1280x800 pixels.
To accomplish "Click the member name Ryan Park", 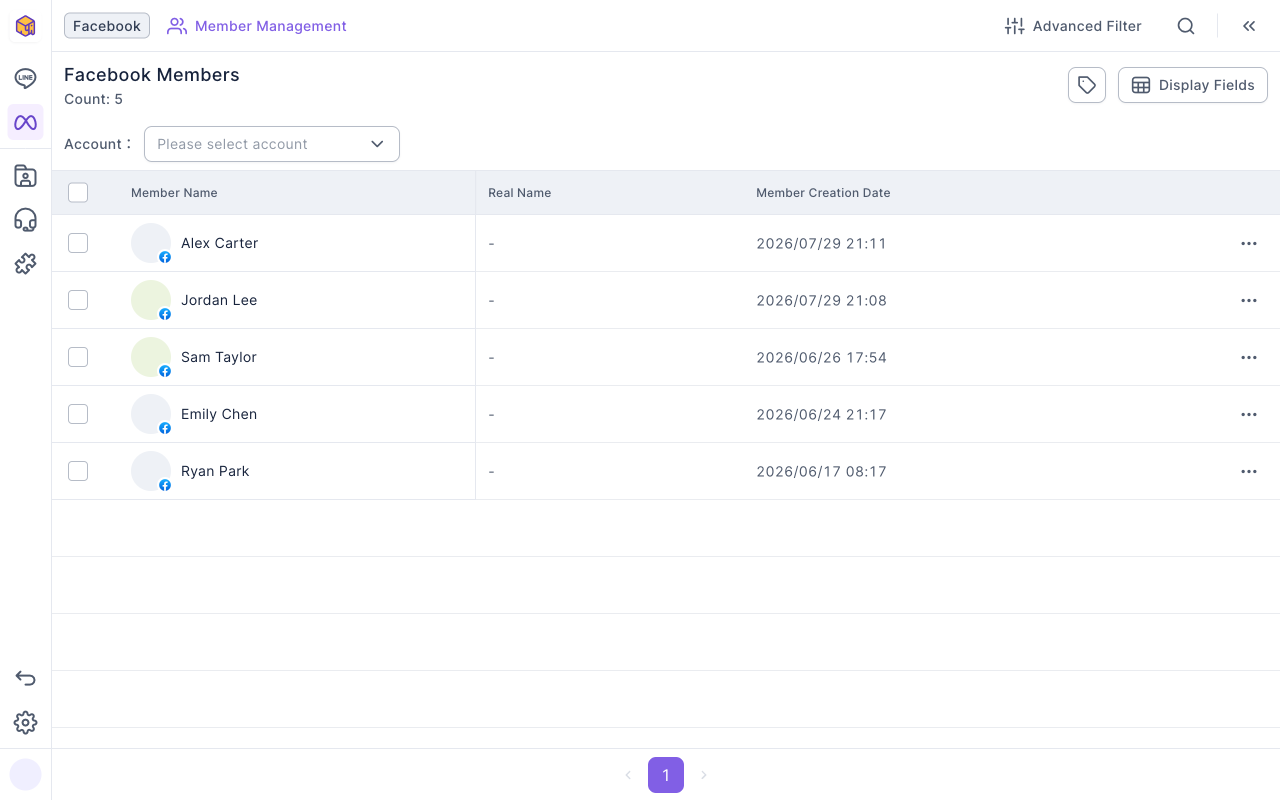I will coord(215,471).
